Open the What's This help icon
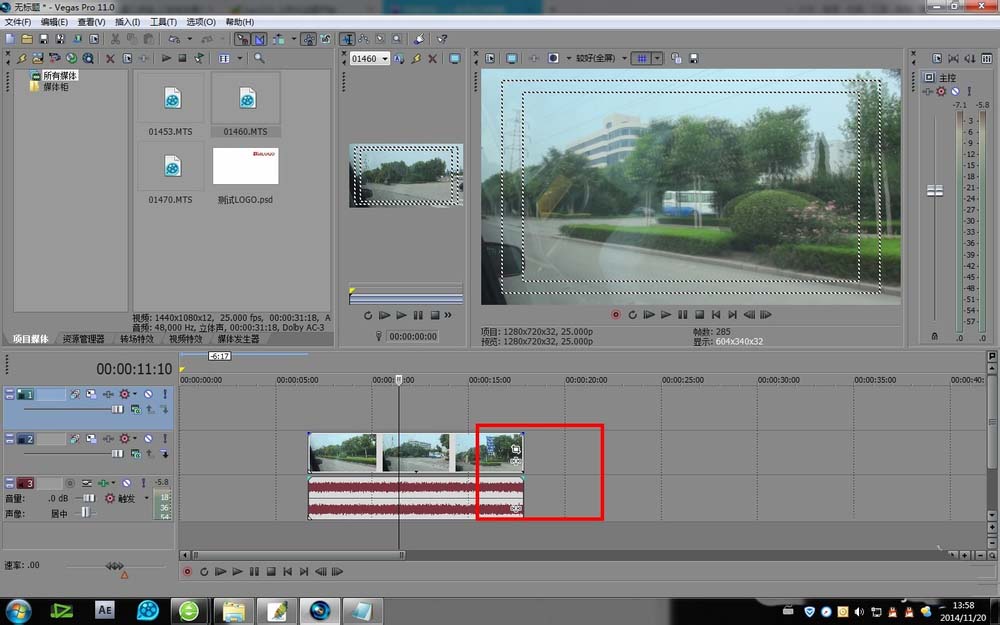The width and height of the screenshot is (1000, 625). (x=442, y=39)
